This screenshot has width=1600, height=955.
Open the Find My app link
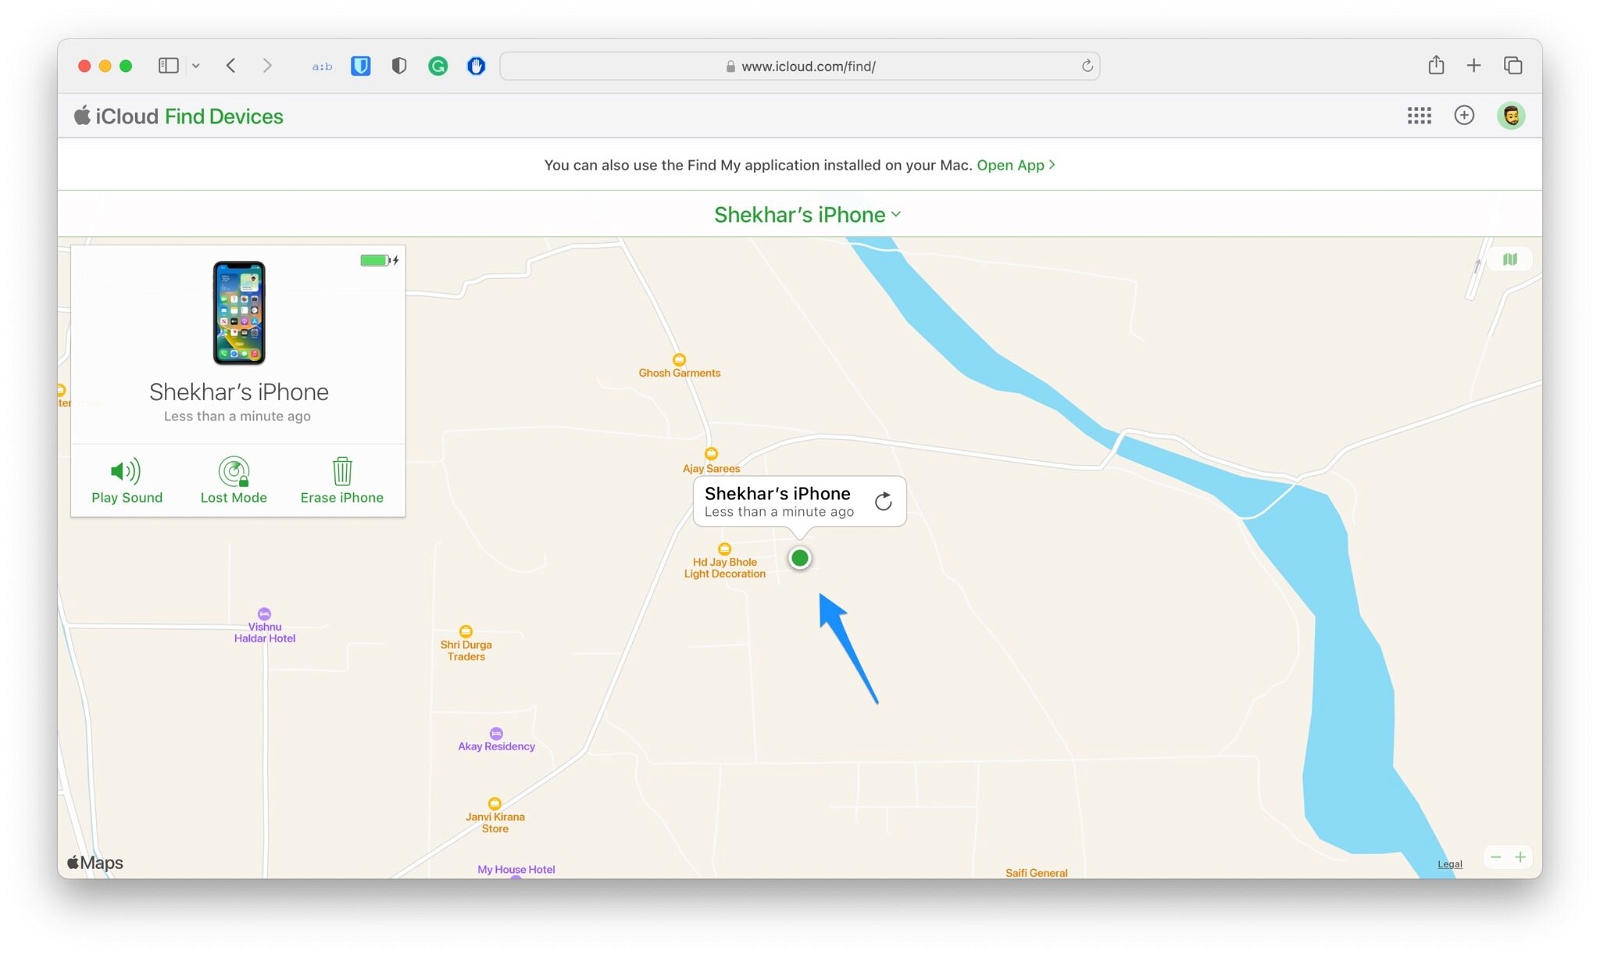1015,165
